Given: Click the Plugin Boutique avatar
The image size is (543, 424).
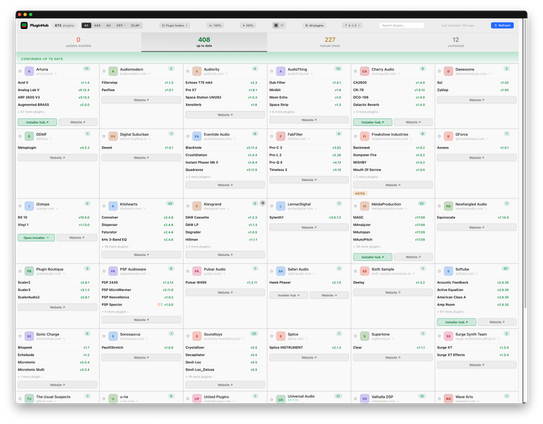Looking at the screenshot, I should tap(29, 271).
